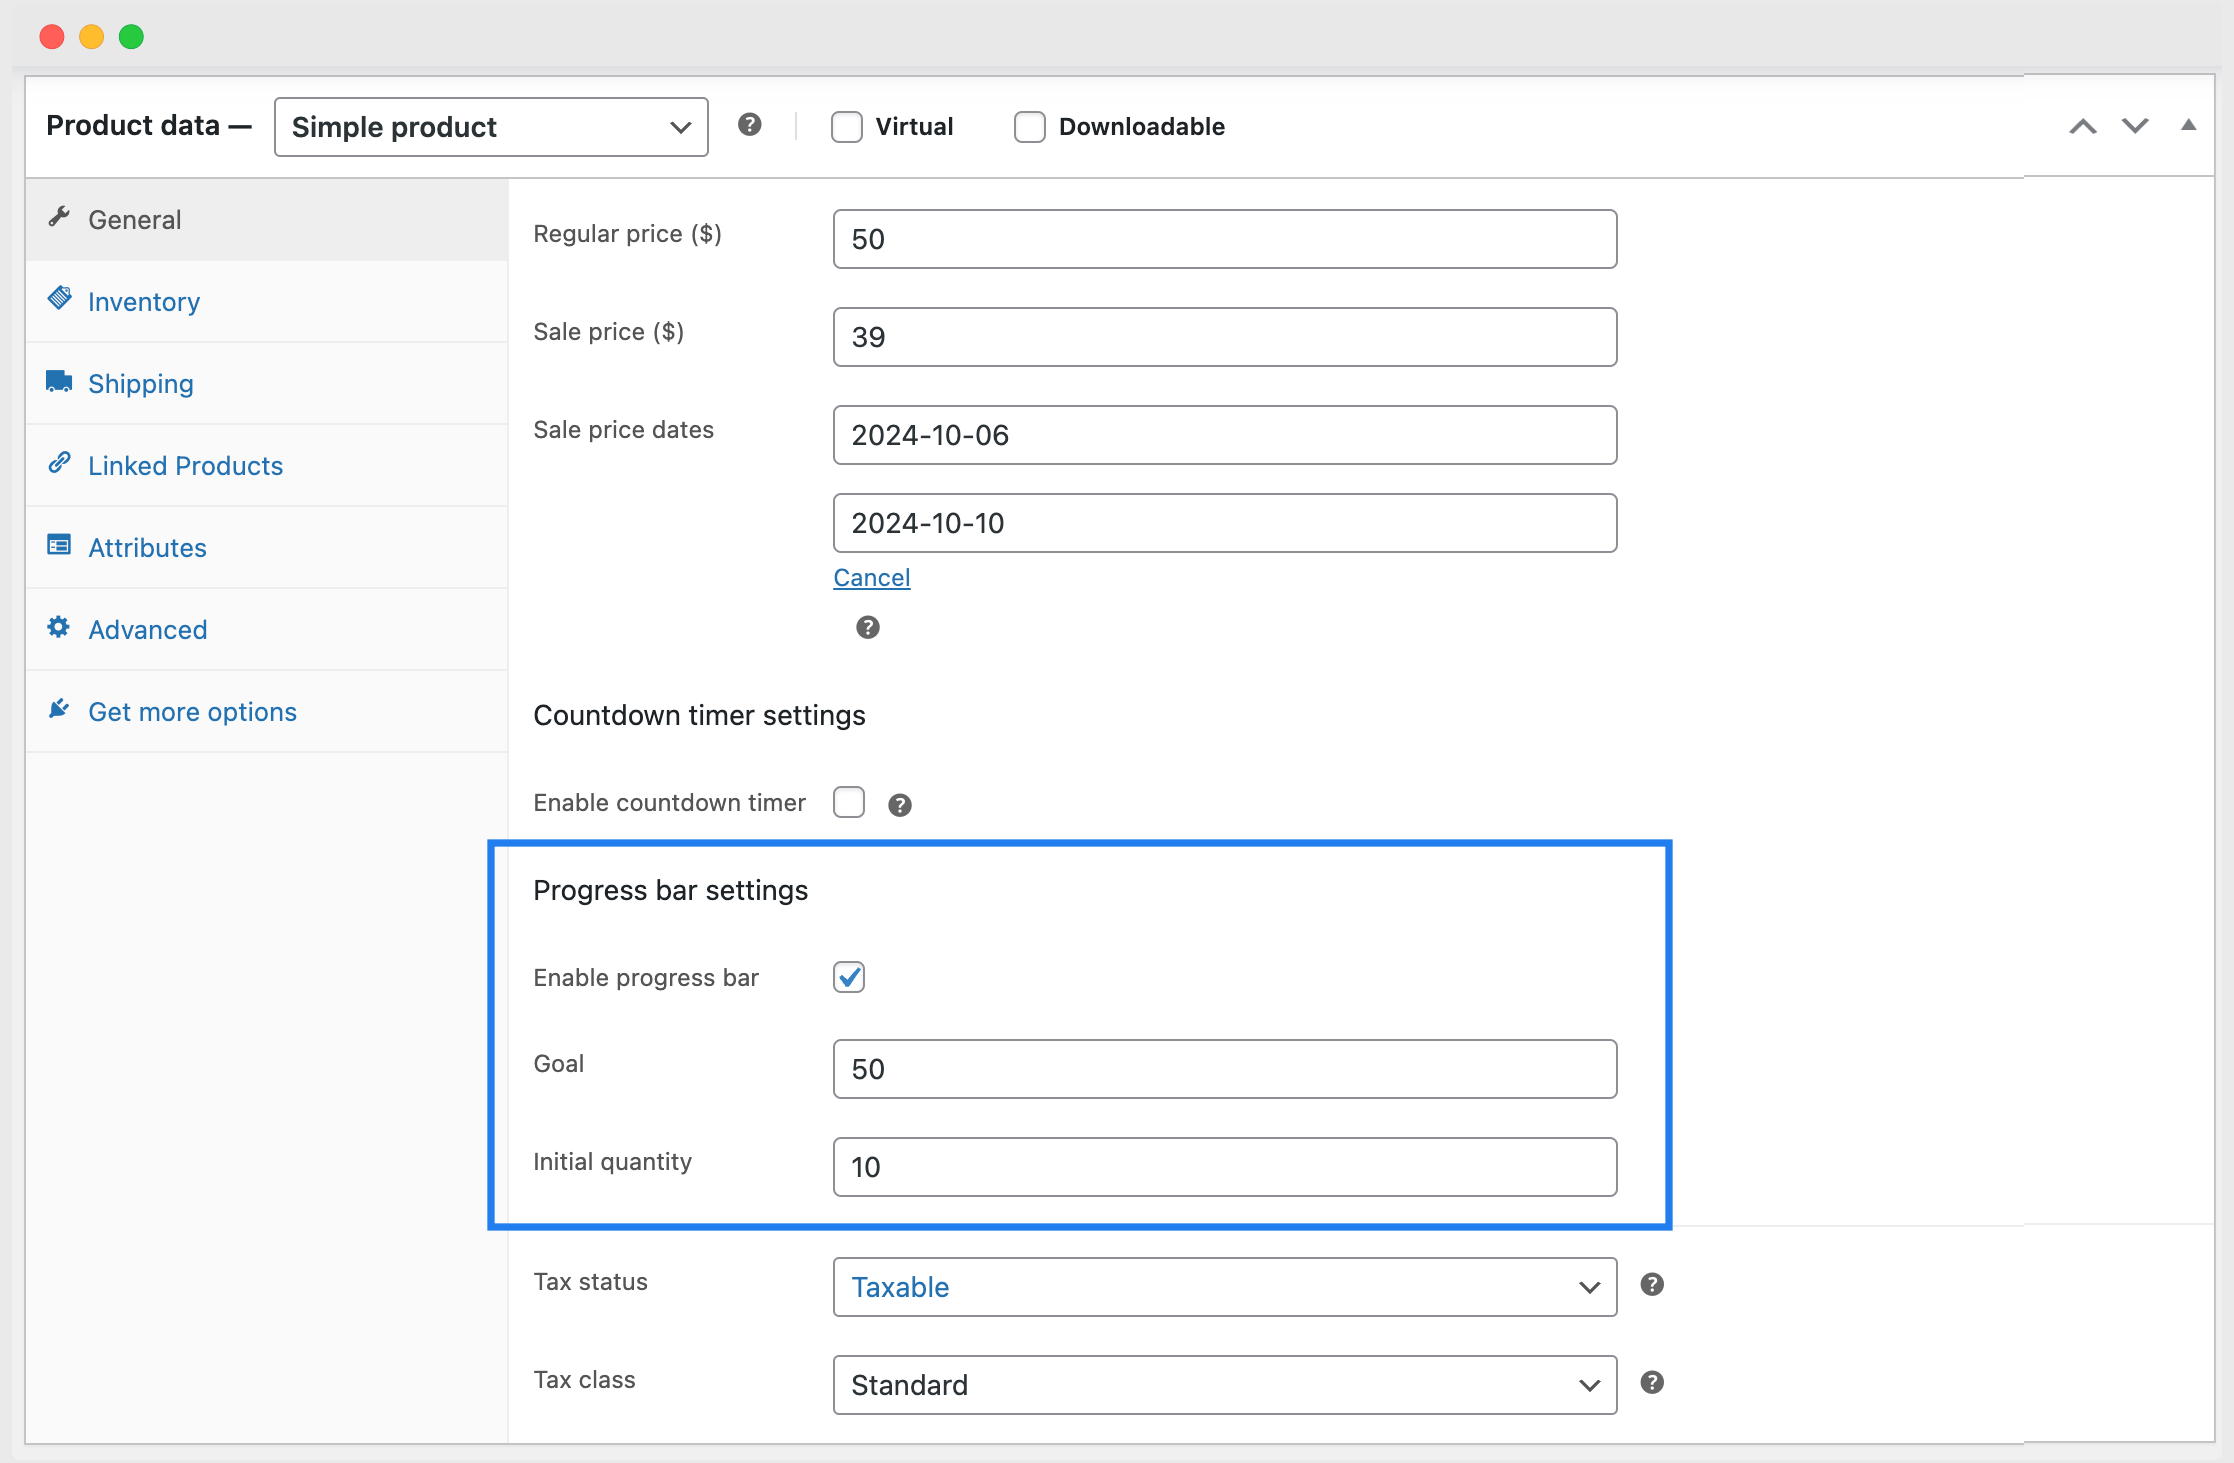Enable the countdown timer checkbox
This screenshot has width=2234, height=1463.
pos(848,802)
